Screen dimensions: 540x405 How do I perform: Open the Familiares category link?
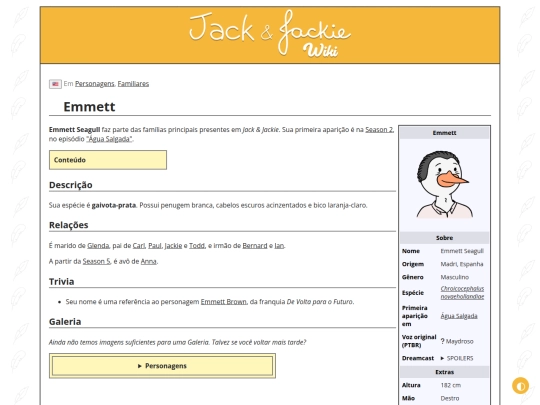pos(133,84)
